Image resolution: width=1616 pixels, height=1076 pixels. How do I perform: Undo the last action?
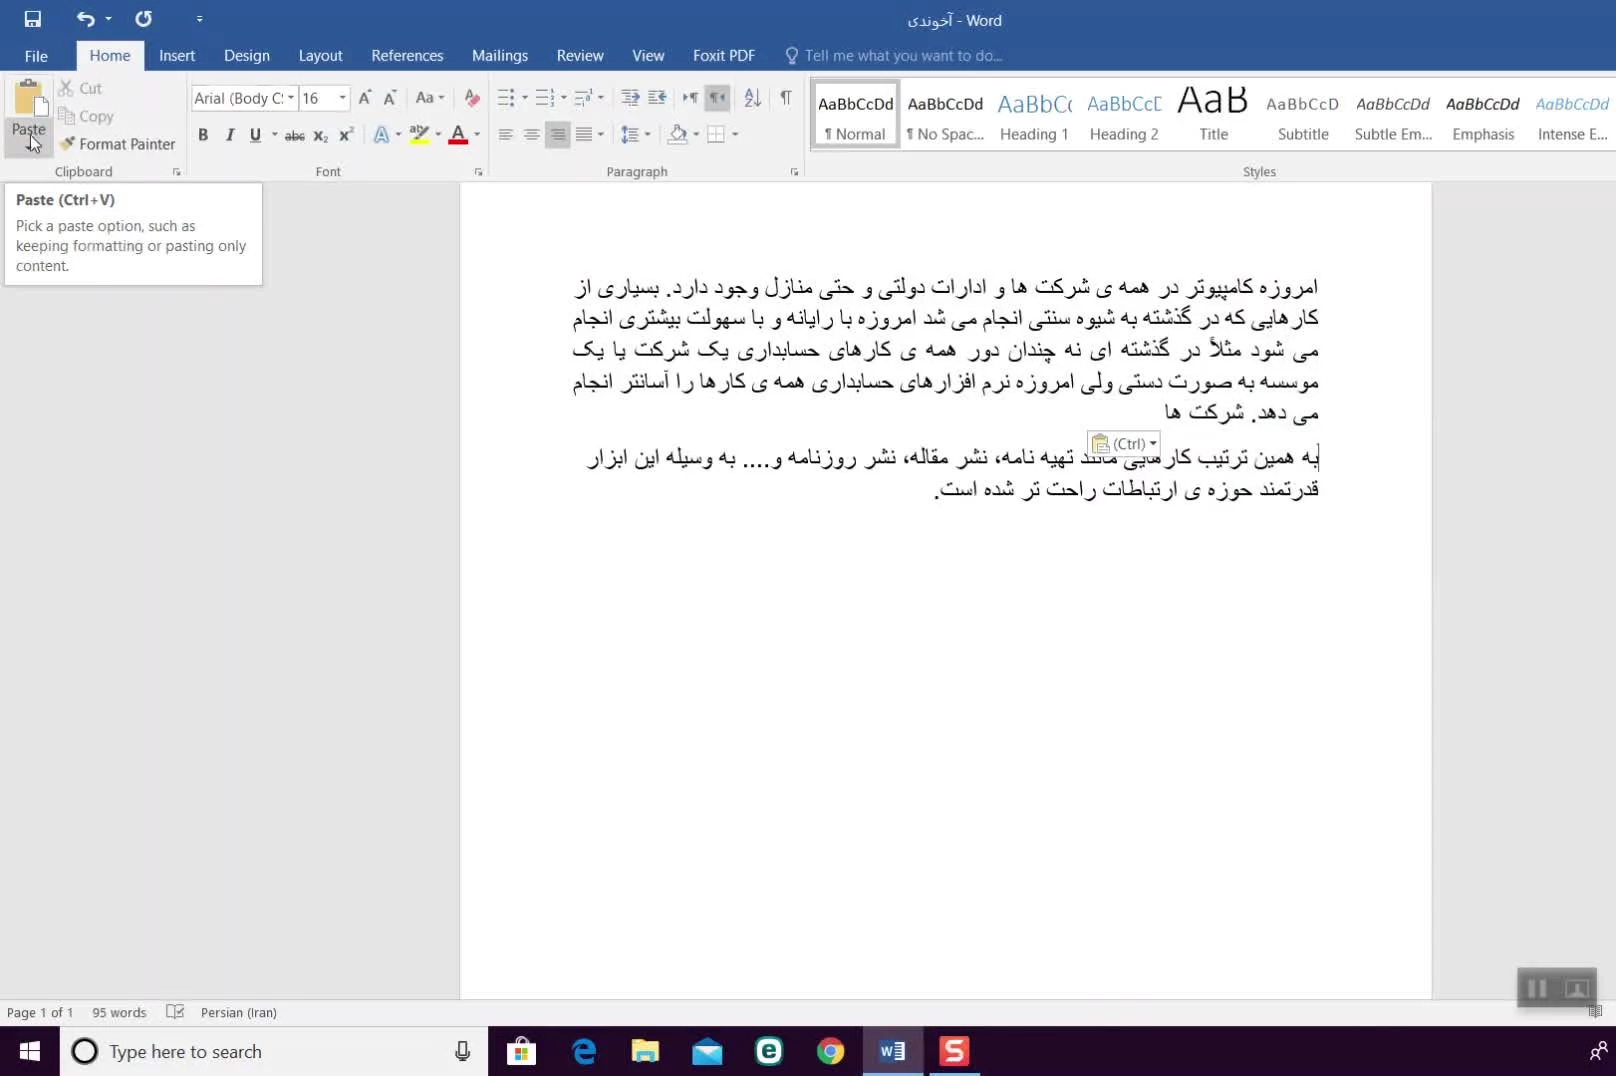point(86,19)
